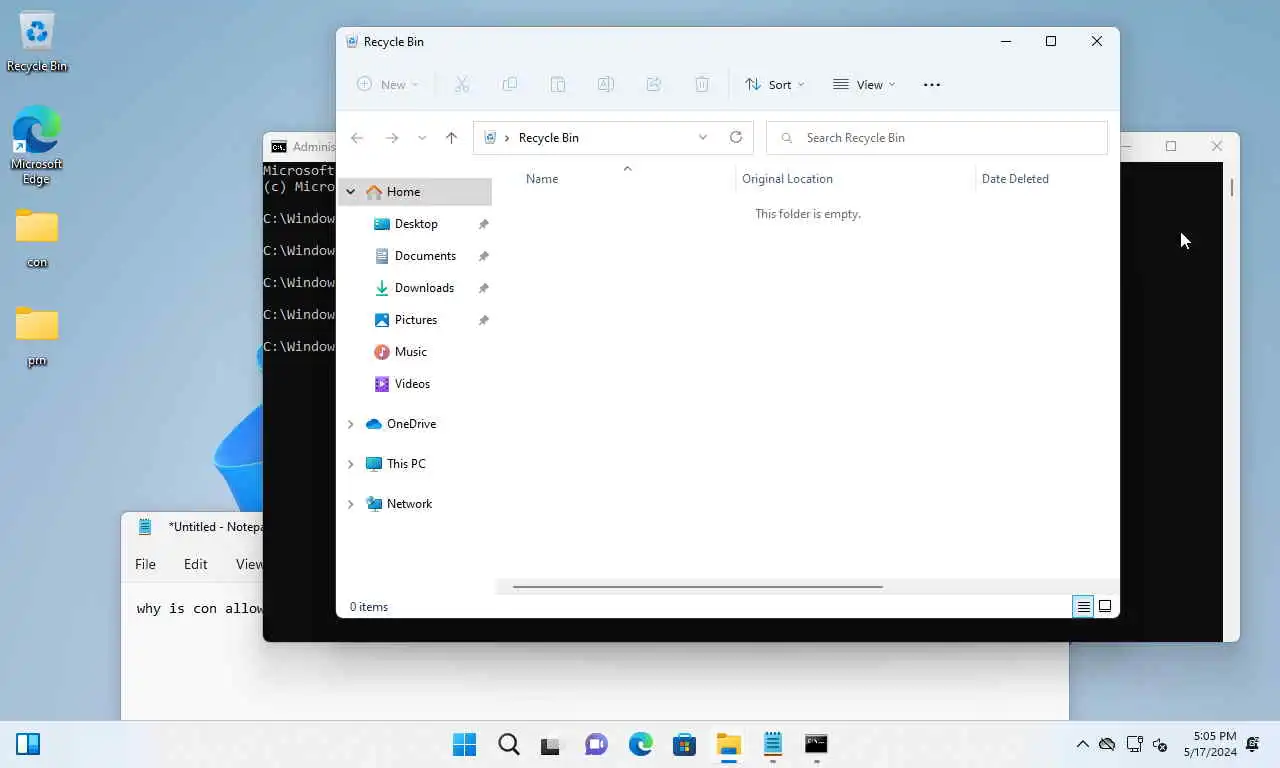
Task: Open the Windows Start menu
Action: (x=464, y=744)
